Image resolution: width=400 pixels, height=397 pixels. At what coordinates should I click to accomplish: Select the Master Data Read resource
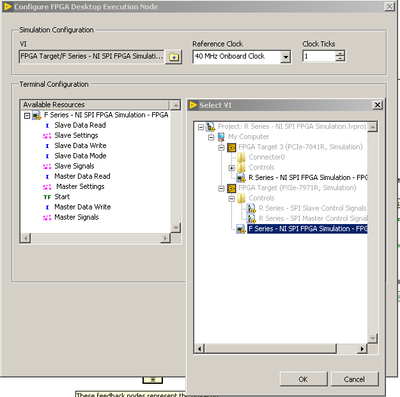point(82,176)
